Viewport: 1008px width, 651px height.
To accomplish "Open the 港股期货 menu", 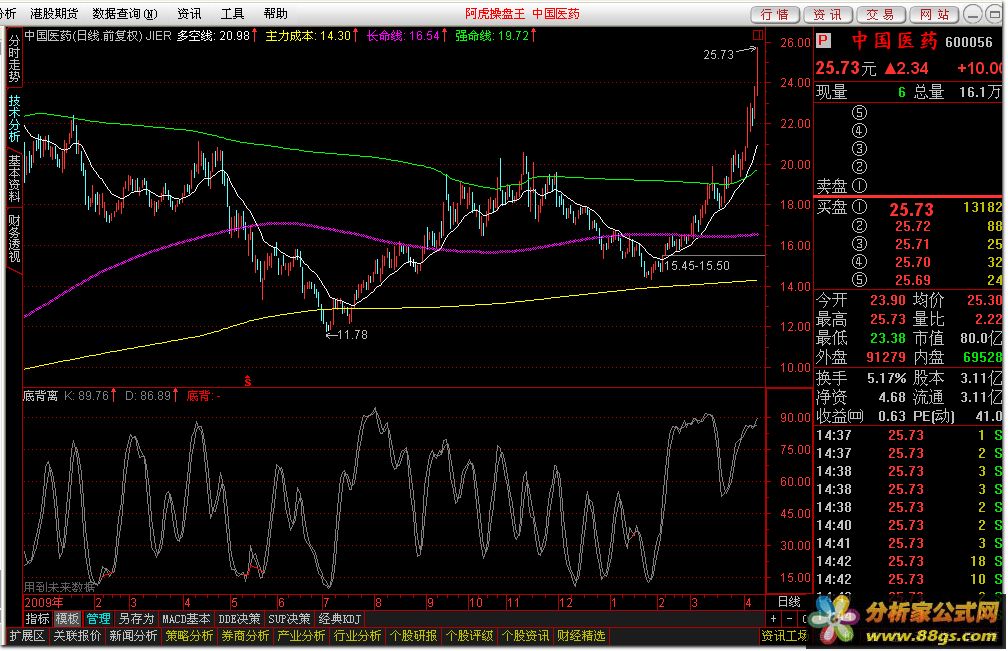I will [x=55, y=13].
